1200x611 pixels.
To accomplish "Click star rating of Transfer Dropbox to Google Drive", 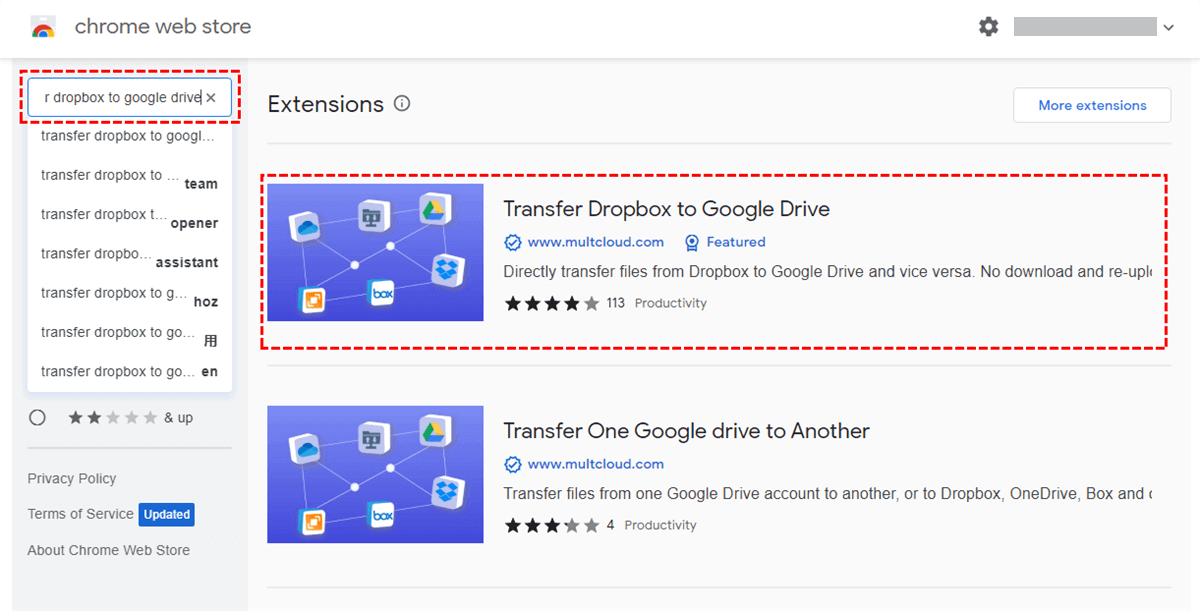I will click(x=551, y=303).
